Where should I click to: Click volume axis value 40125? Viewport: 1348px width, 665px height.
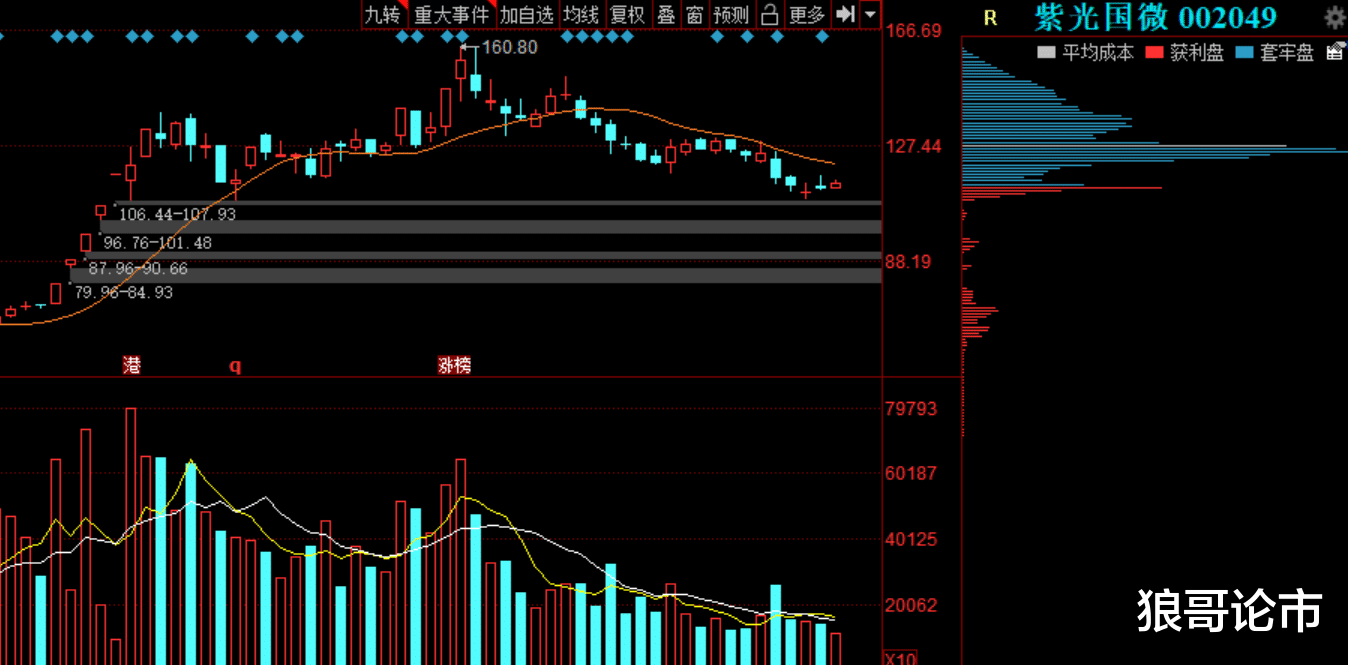pyautogui.click(x=911, y=539)
